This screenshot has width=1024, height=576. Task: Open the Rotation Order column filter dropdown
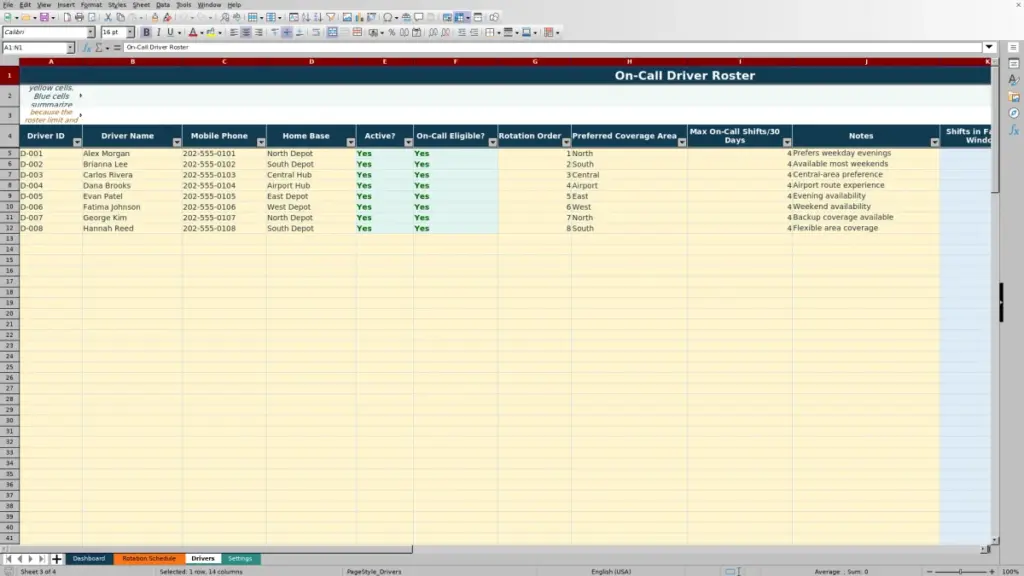(566, 142)
